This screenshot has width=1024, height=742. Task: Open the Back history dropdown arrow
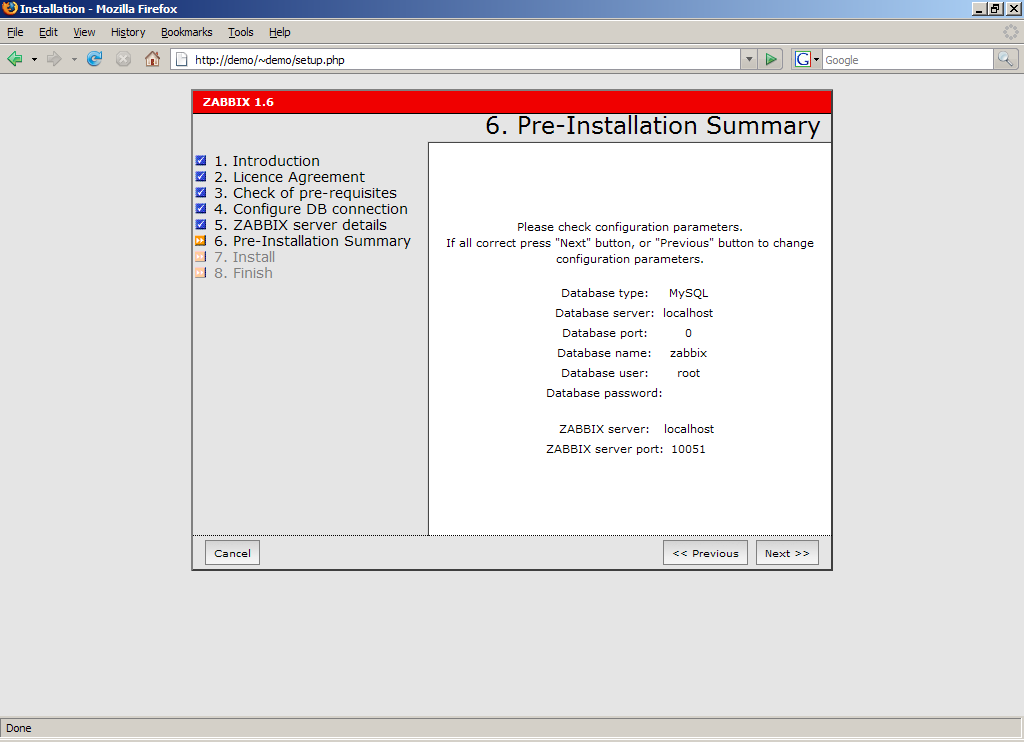pos(34,59)
